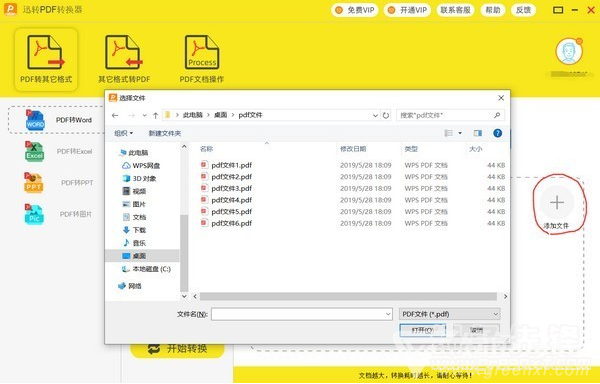This screenshot has height=384, width=600.
Task: Click the pdf文件6.pdf file icon
Action: [x=204, y=223]
